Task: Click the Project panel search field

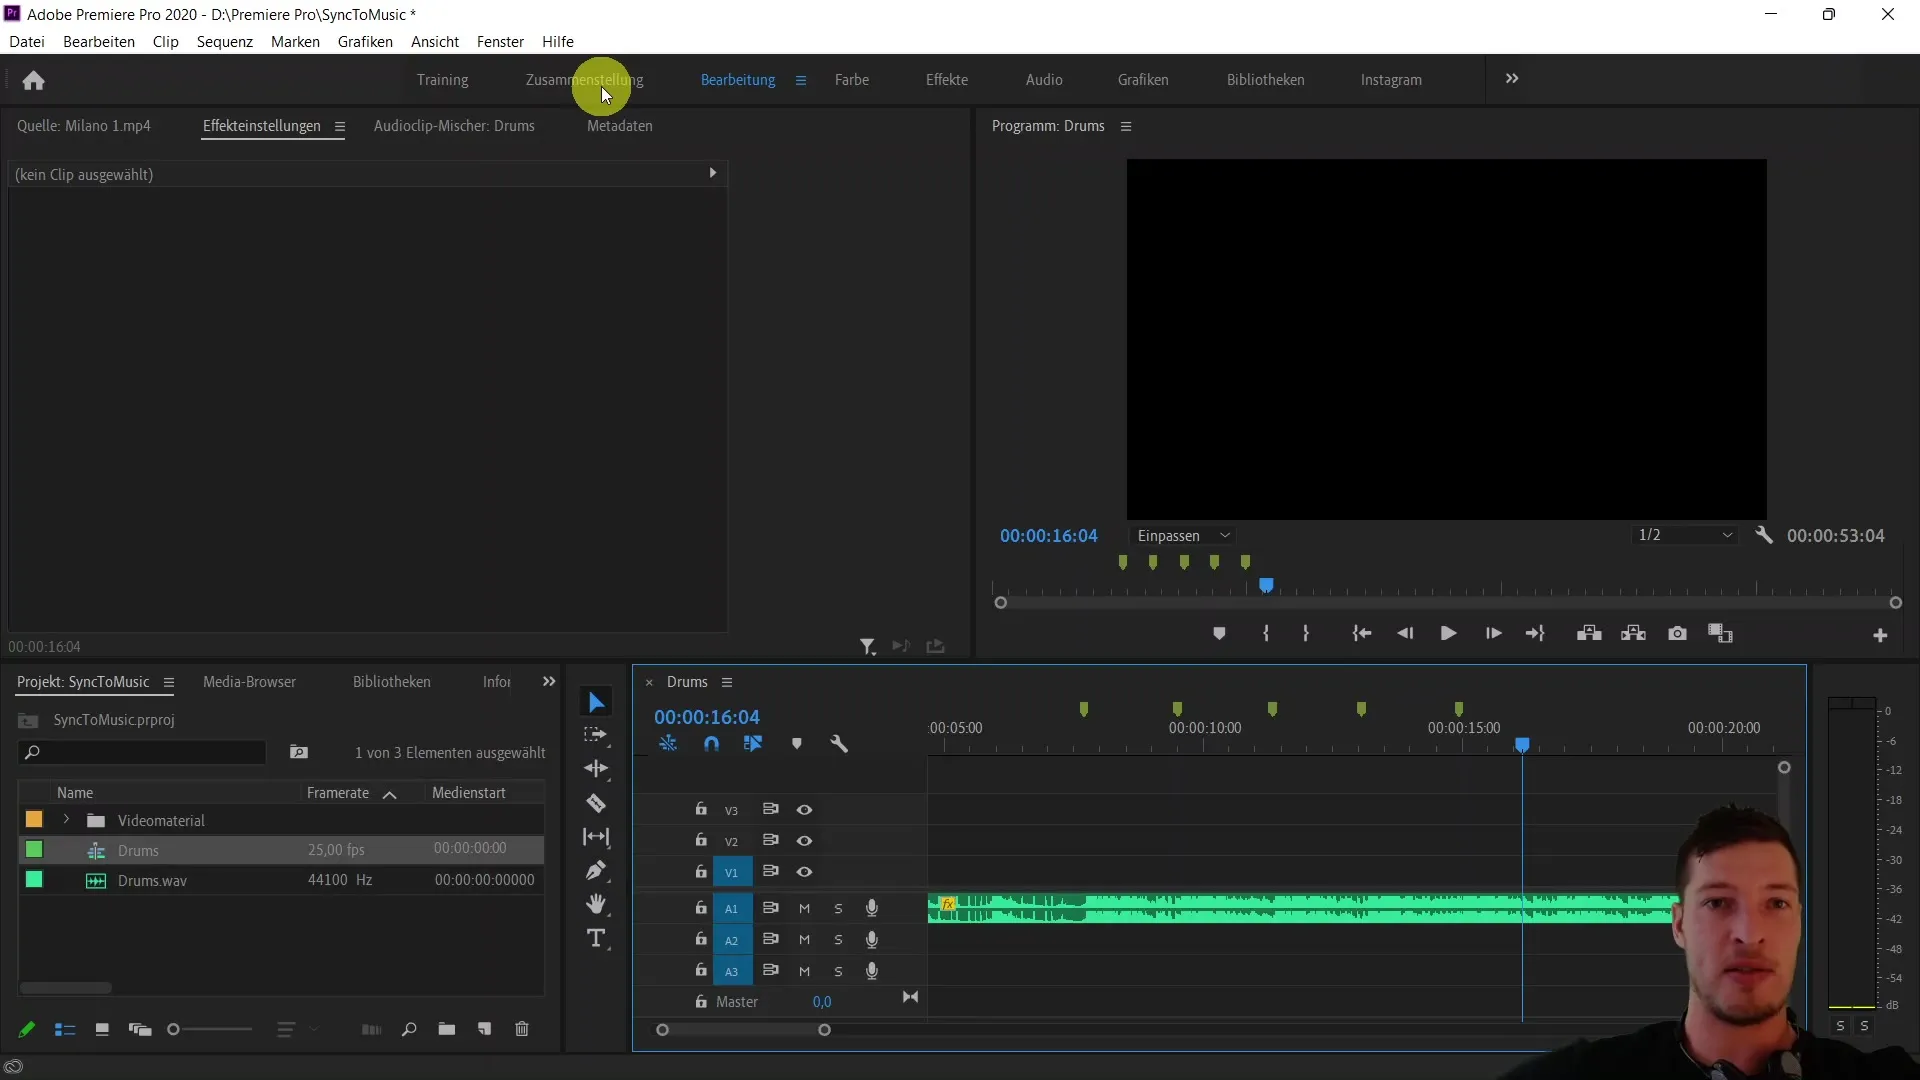Action: point(142,752)
